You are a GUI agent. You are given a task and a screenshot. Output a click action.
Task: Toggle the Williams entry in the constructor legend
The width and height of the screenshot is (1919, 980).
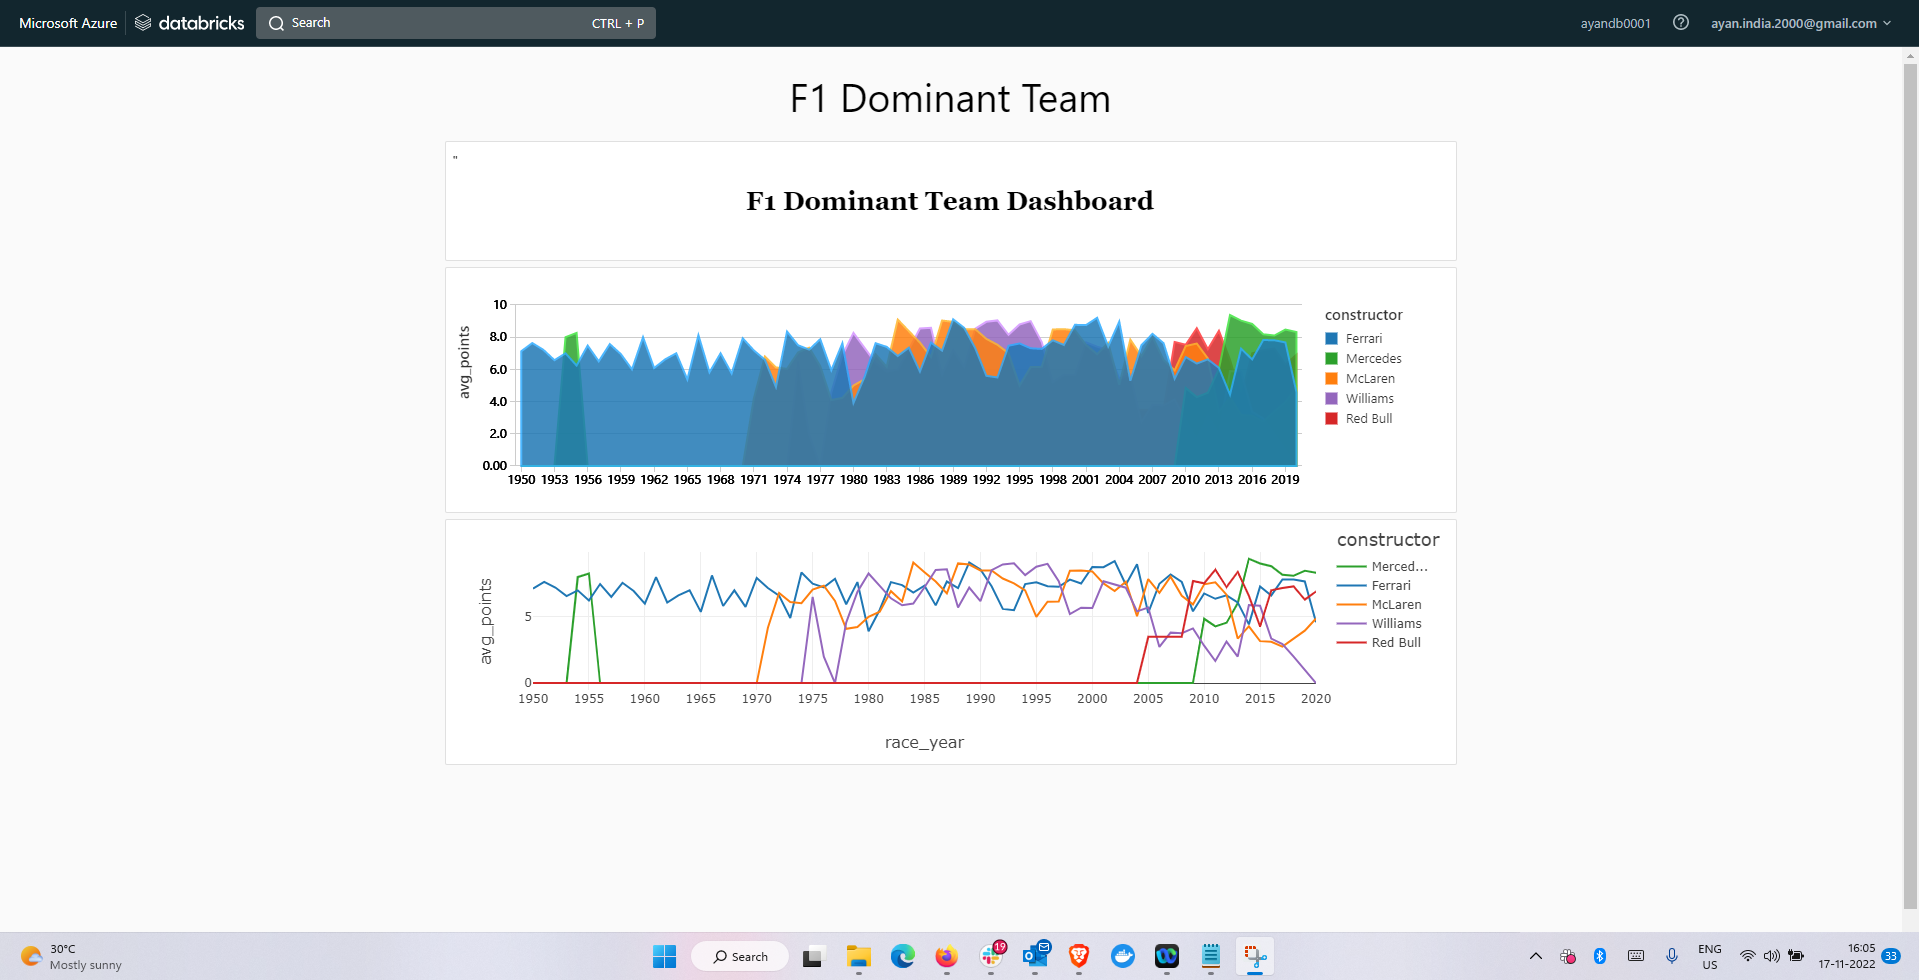[1369, 398]
